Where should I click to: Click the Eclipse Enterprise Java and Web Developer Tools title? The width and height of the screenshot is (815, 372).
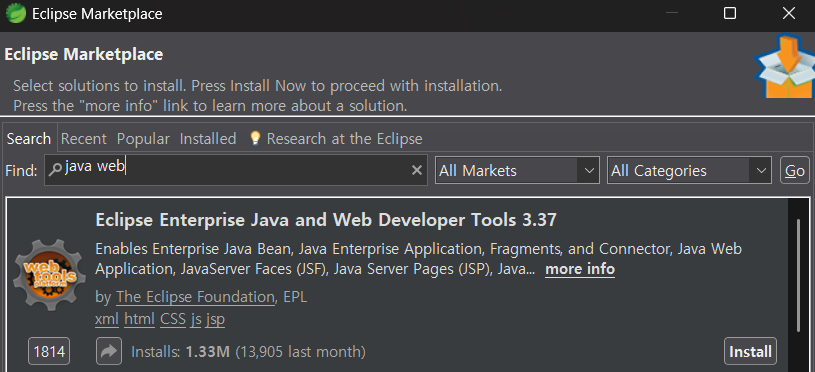[x=326, y=220]
